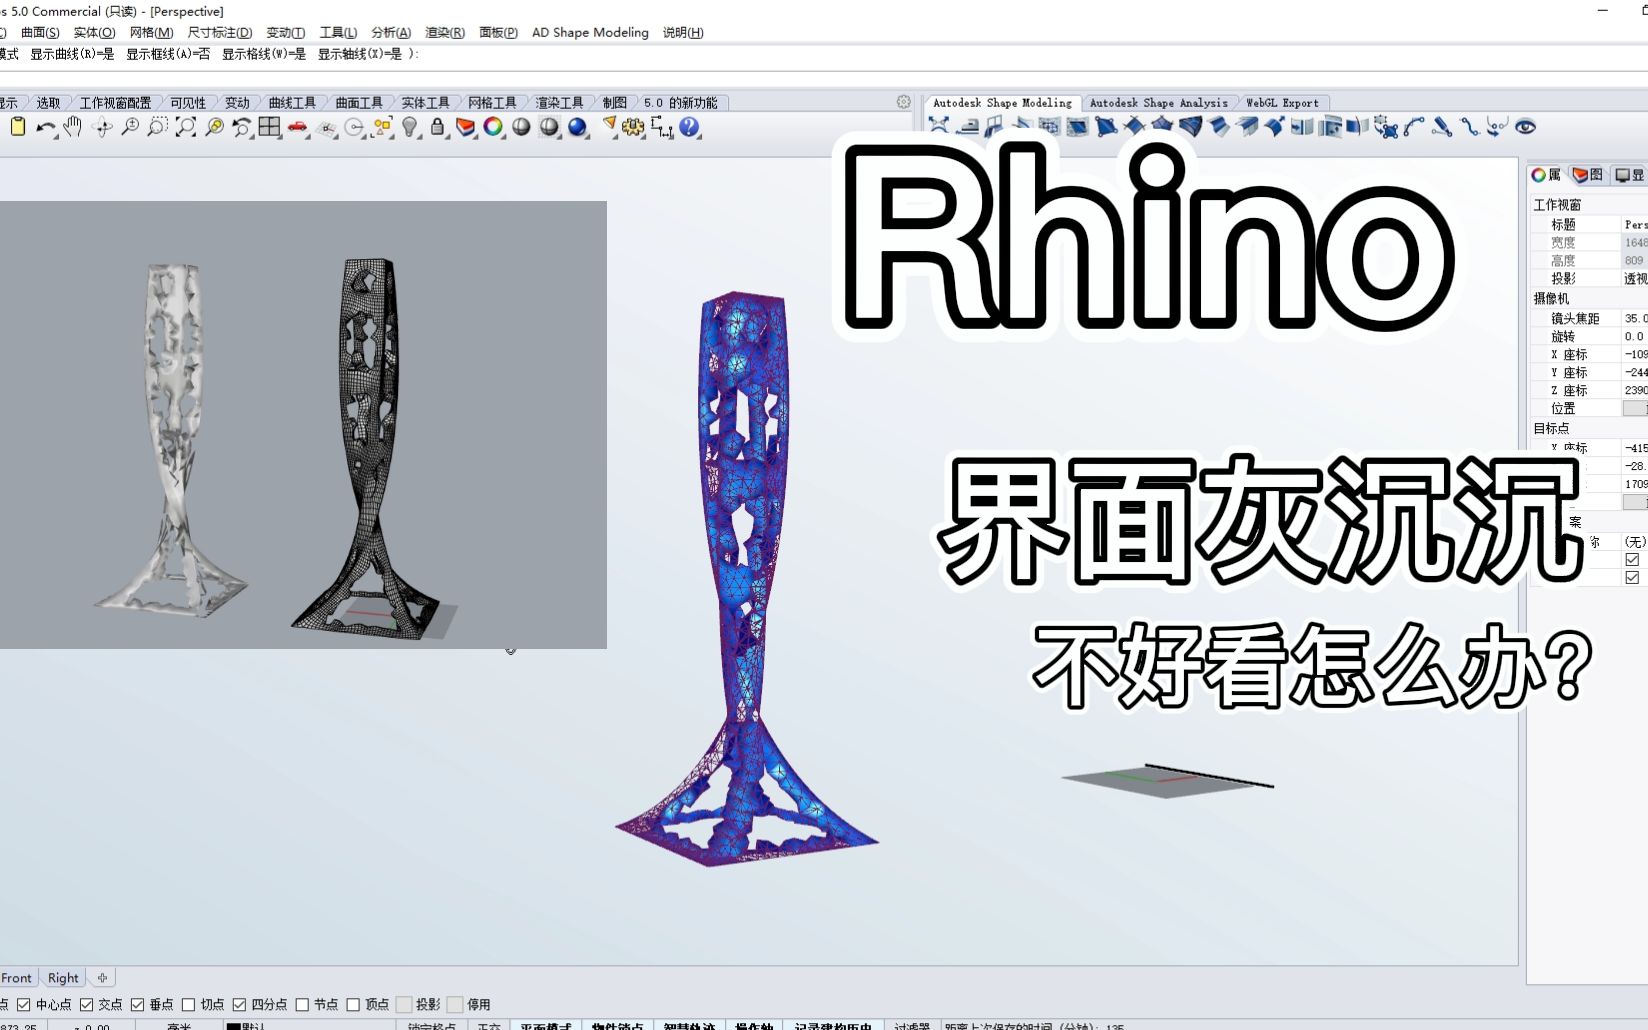Viewport: 1648px width, 1030px height.
Task: Open the AD Shape Modeling menu
Action: coord(590,32)
